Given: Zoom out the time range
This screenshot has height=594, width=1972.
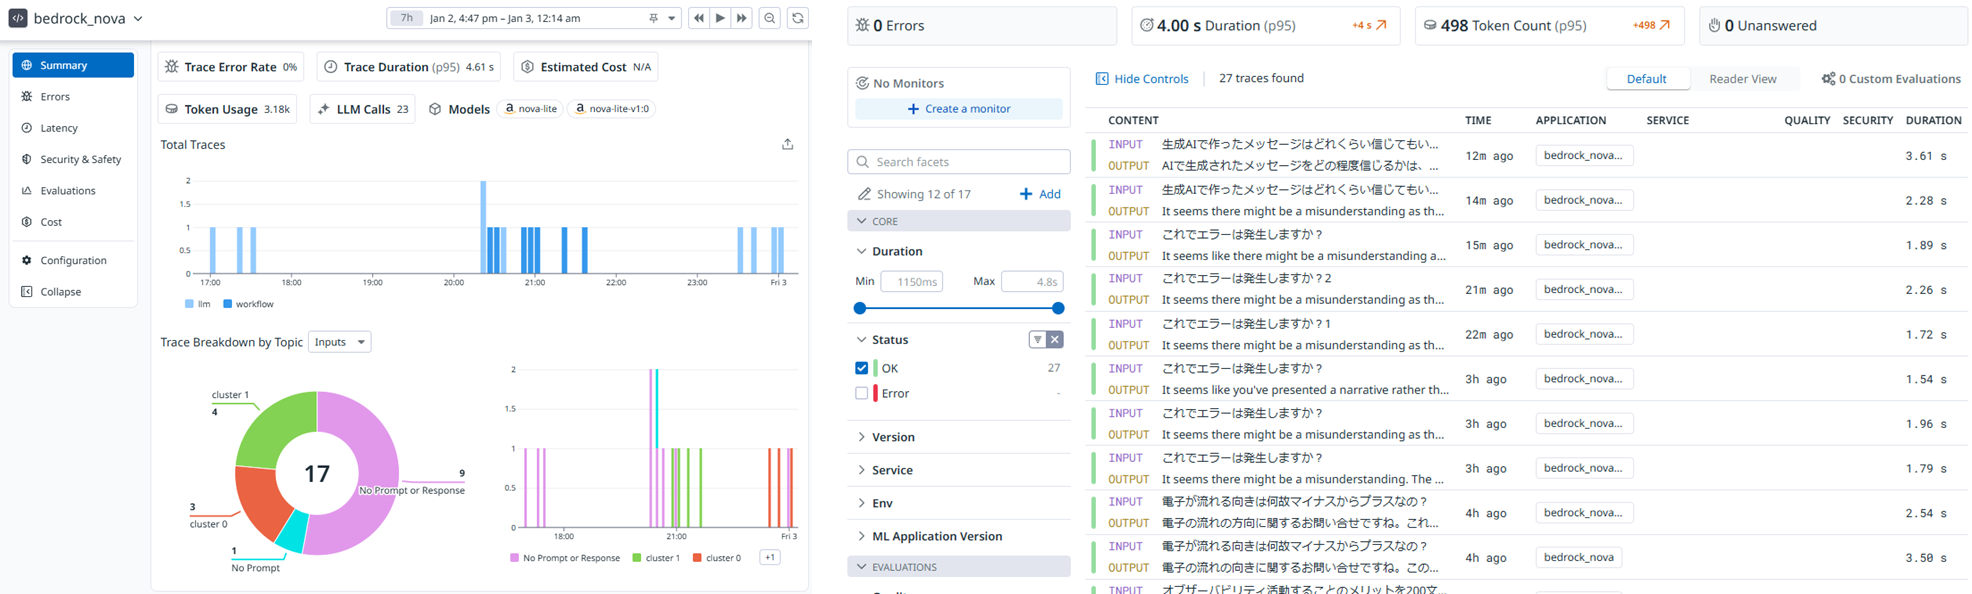Looking at the screenshot, I should pyautogui.click(x=770, y=18).
